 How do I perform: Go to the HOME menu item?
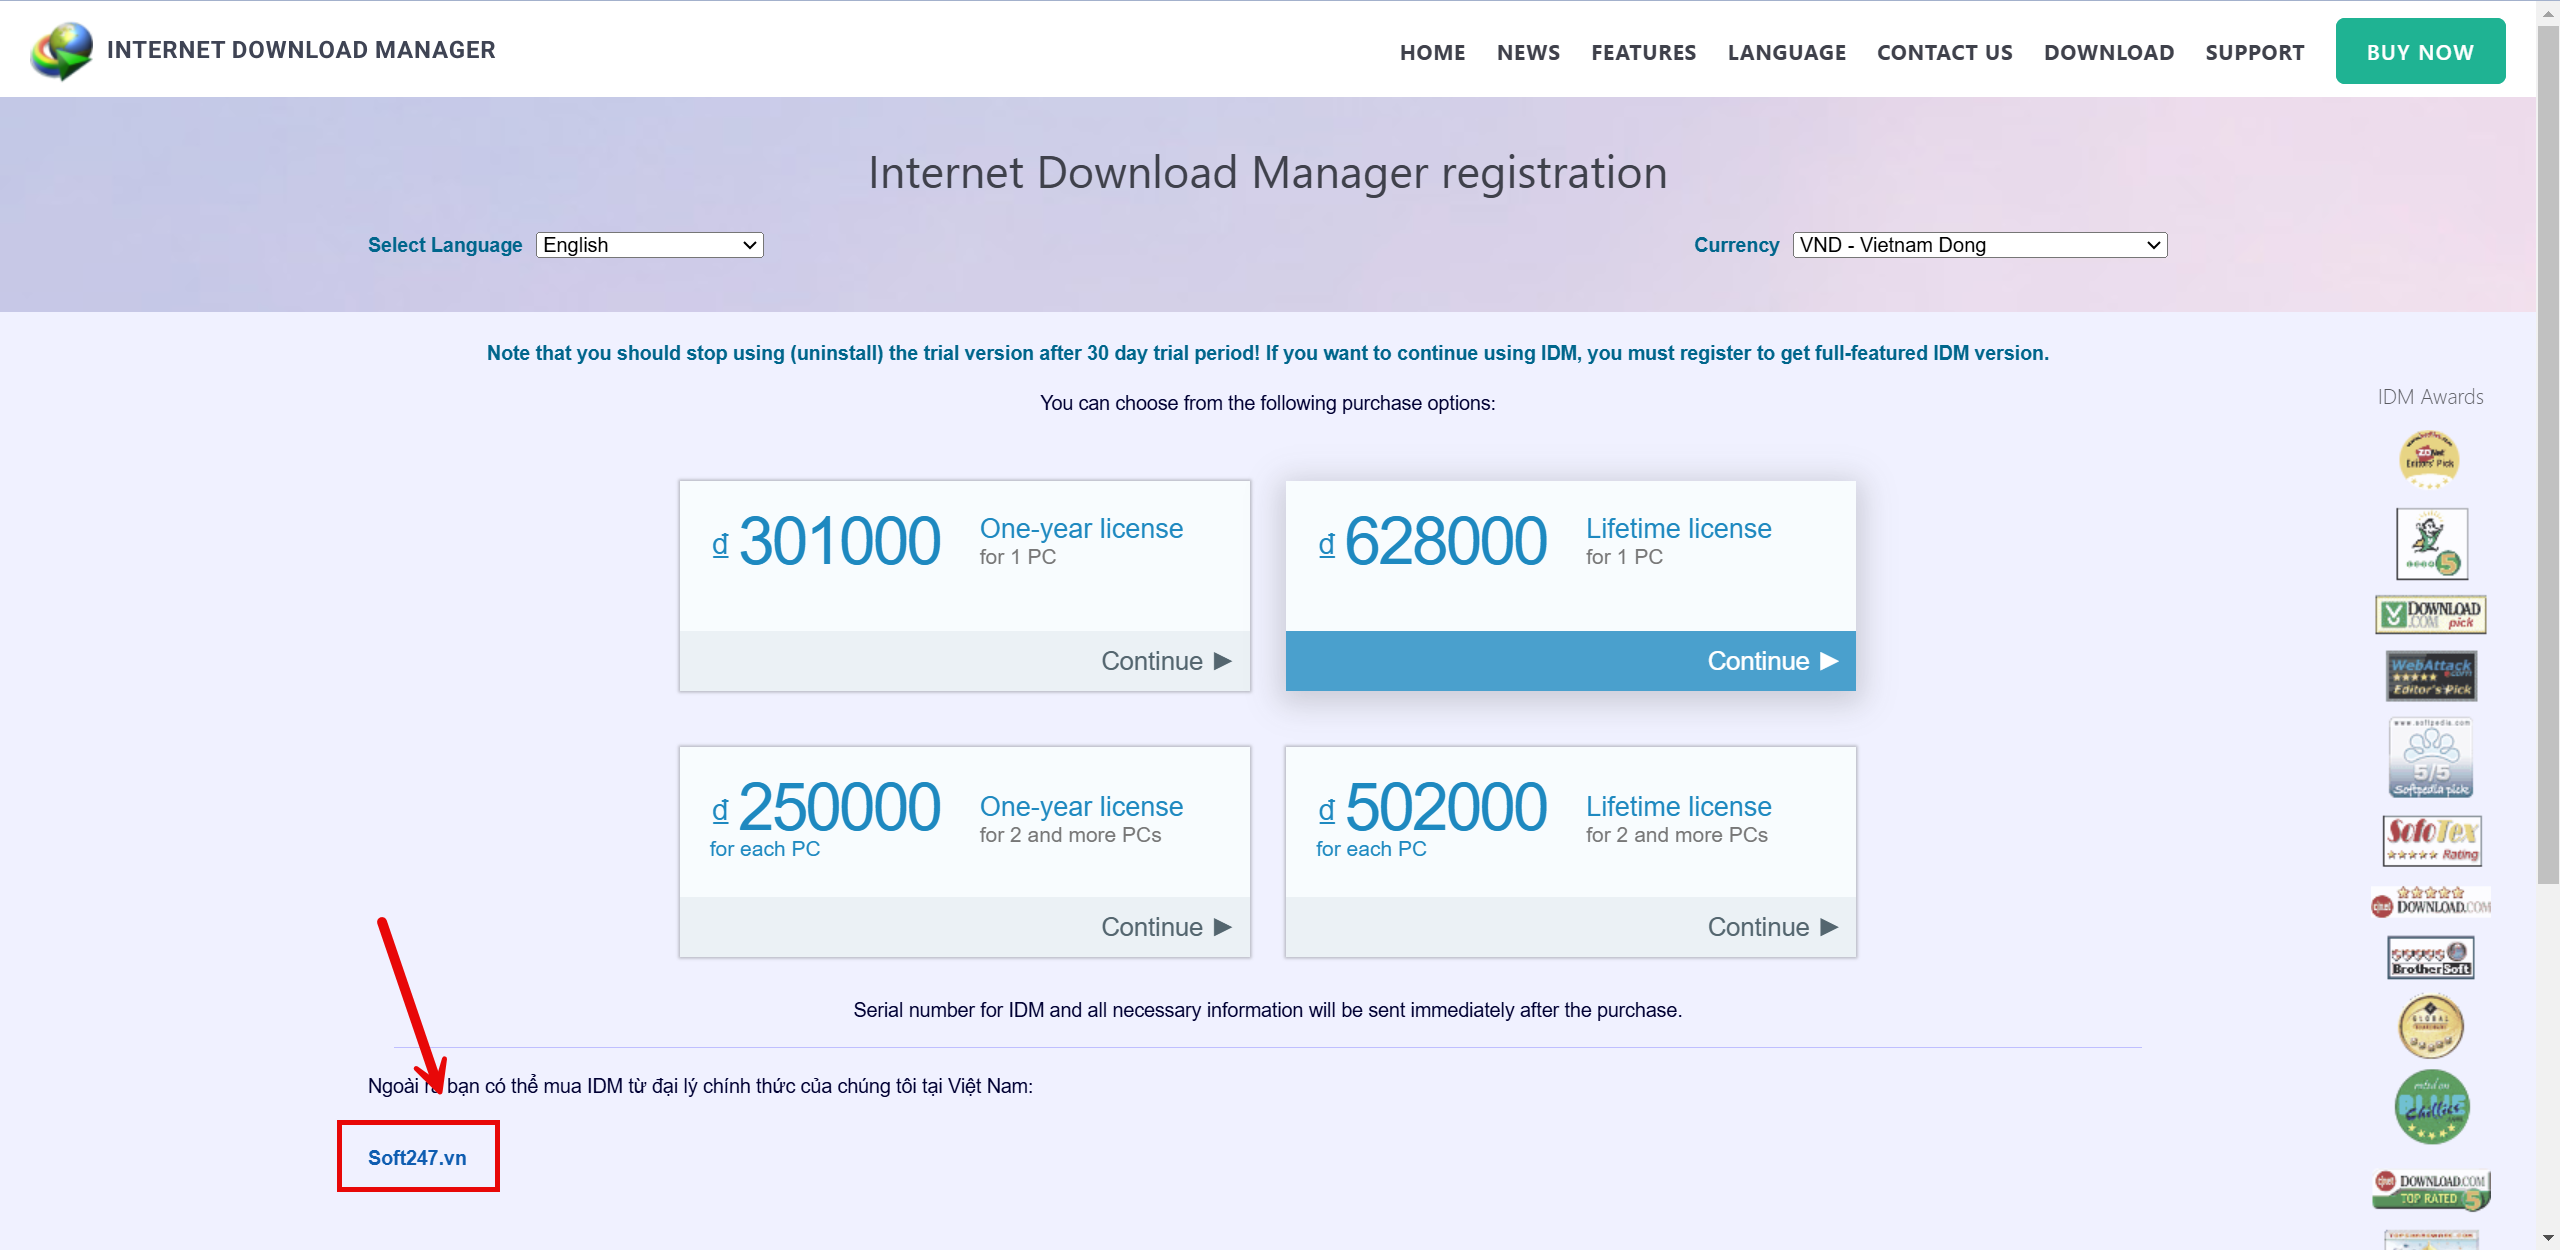coord(1432,52)
